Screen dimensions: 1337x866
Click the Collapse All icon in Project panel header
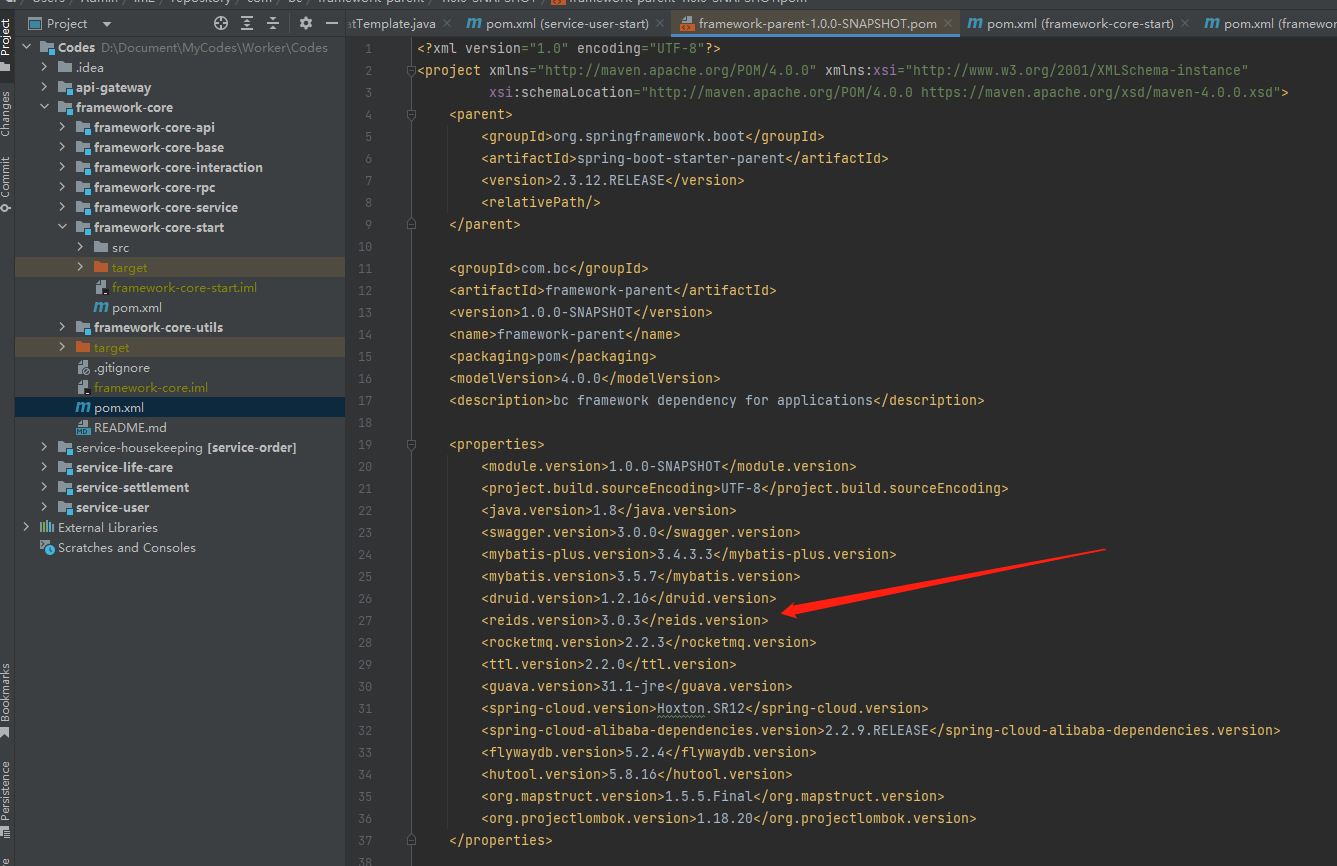tap(273, 23)
